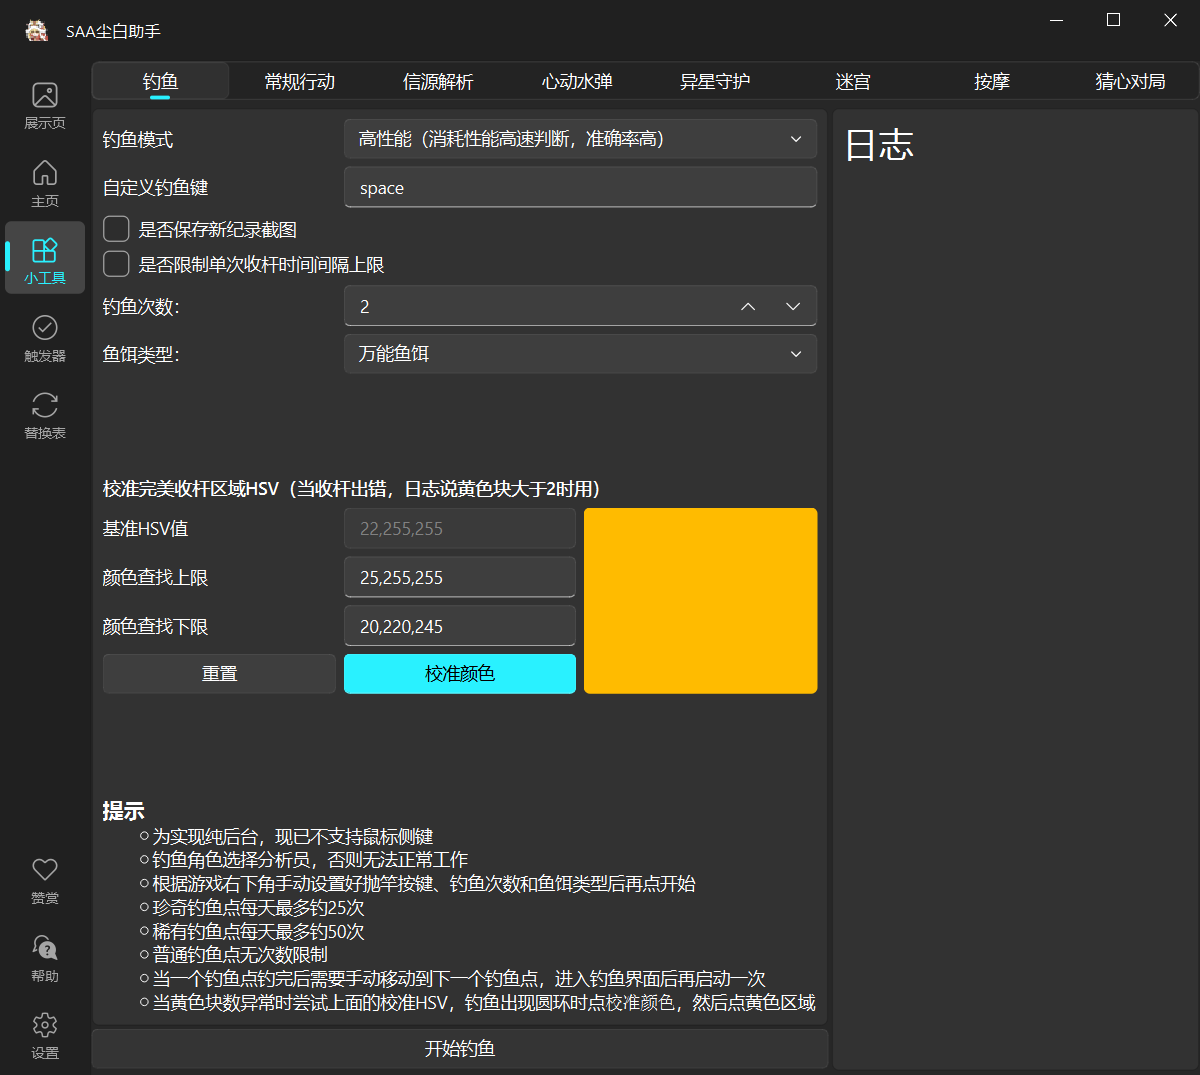1200x1075 pixels.
Task: Click the 日志 log heading
Action: 879,146
